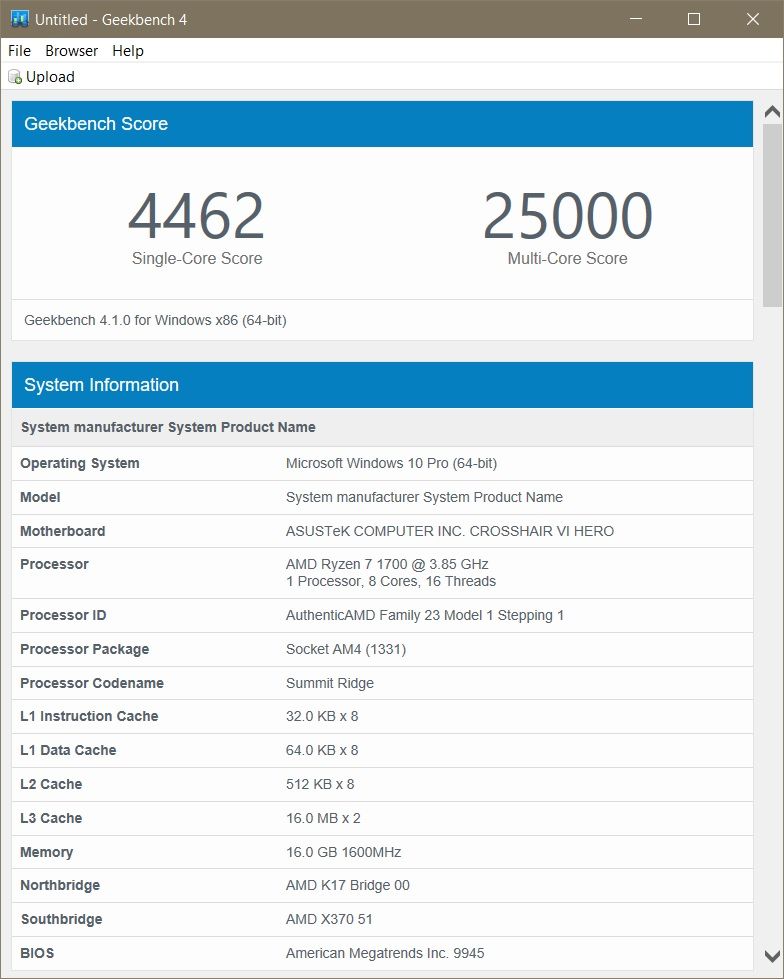Click the Processor Codename label
The image size is (784, 979).
[x=92, y=683]
